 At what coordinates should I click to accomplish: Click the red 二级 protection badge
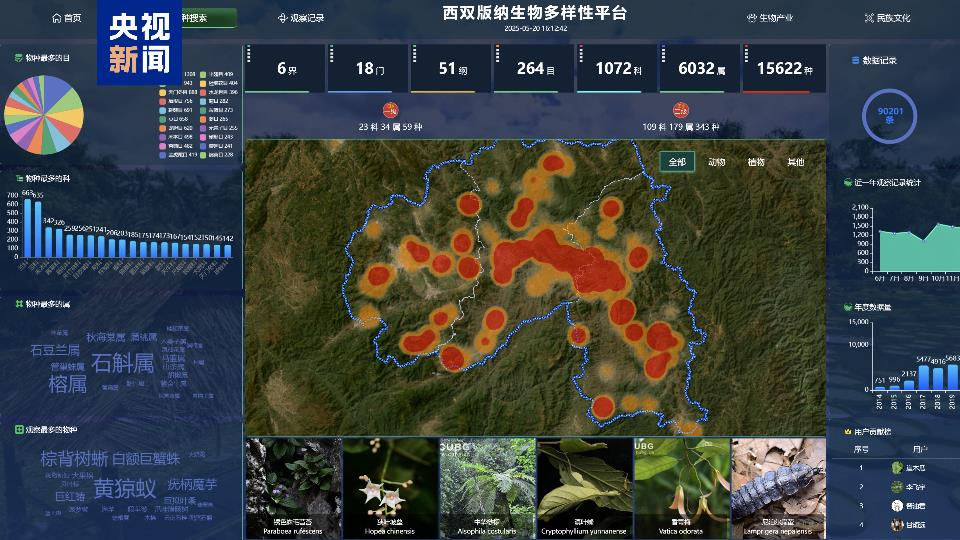point(680,110)
